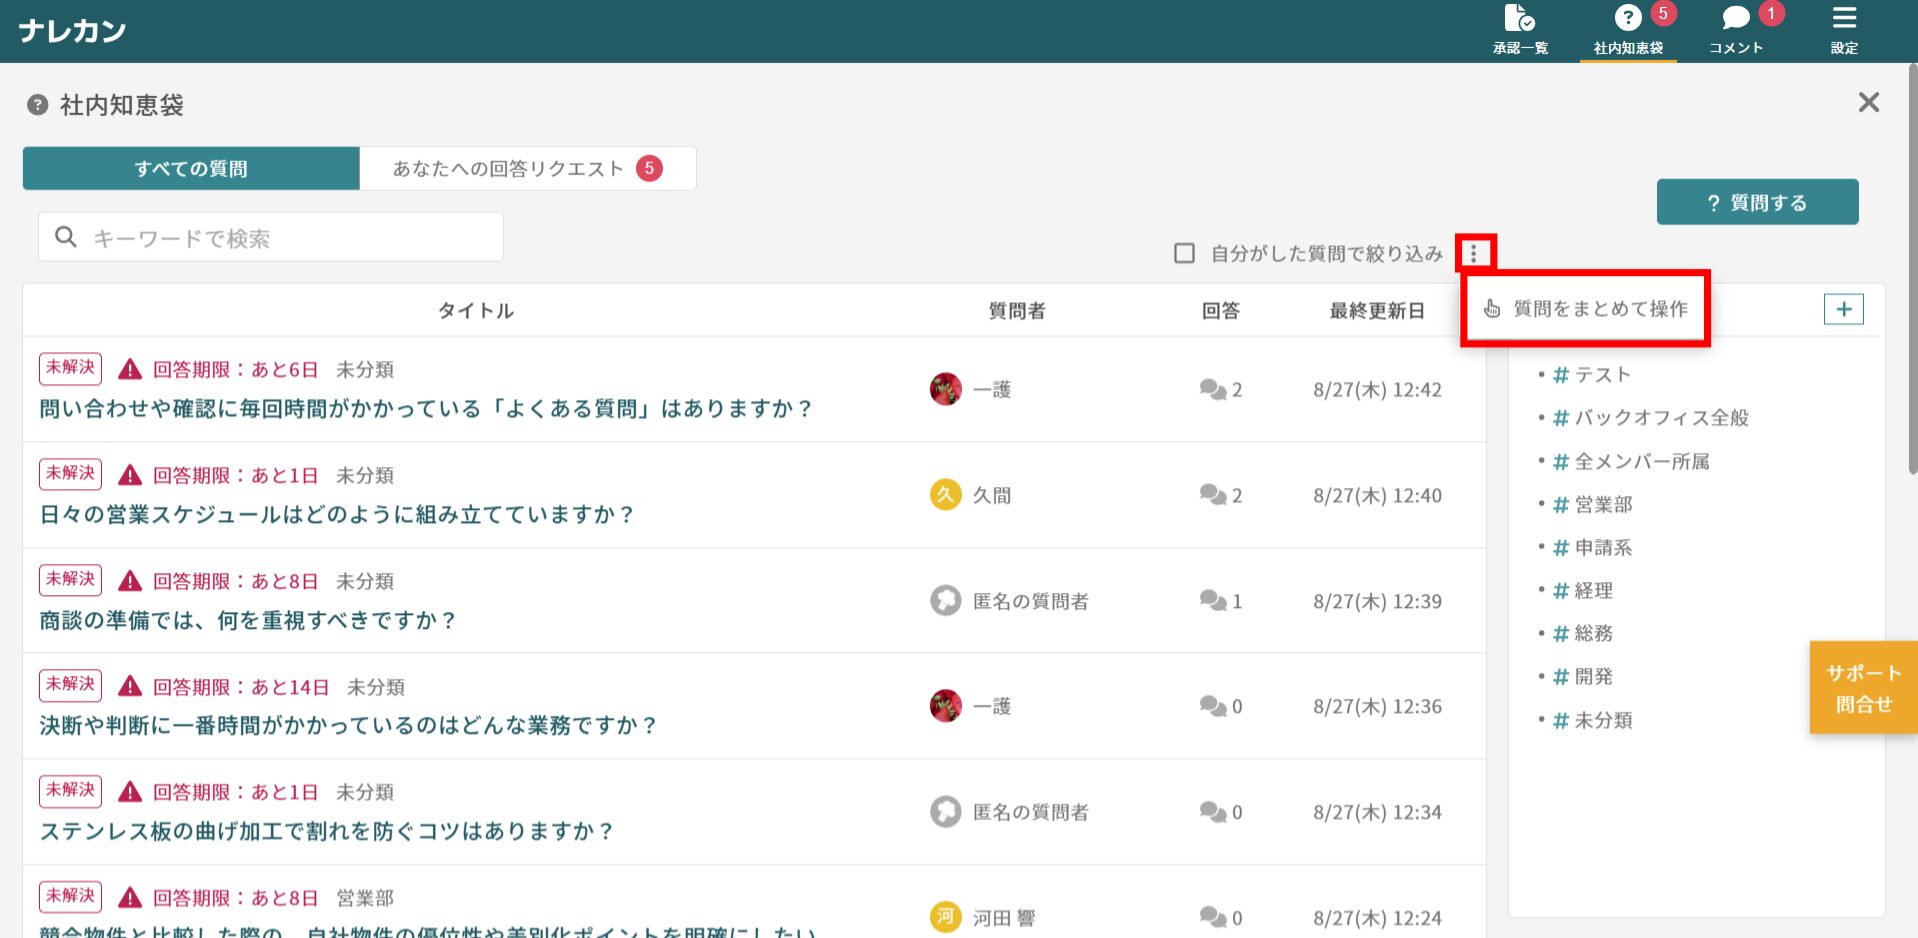1918x938 pixels.
Task: Sort by タイトル column header
Action: point(476,311)
